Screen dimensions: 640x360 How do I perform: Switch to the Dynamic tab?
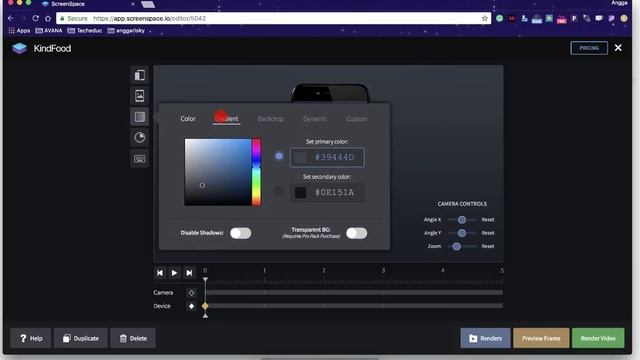[x=315, y=119]
